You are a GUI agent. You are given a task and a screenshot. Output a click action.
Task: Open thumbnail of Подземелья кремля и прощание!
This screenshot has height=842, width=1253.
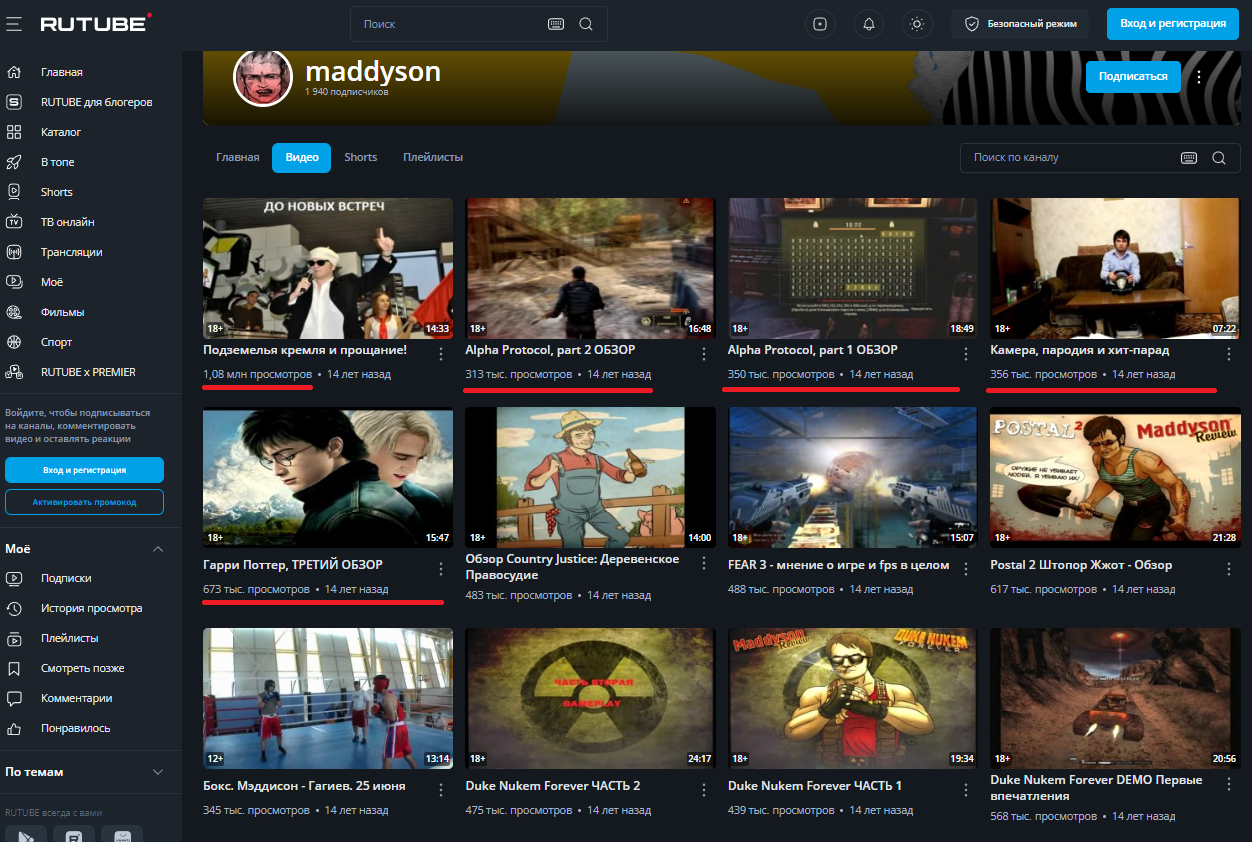point(328,268)
